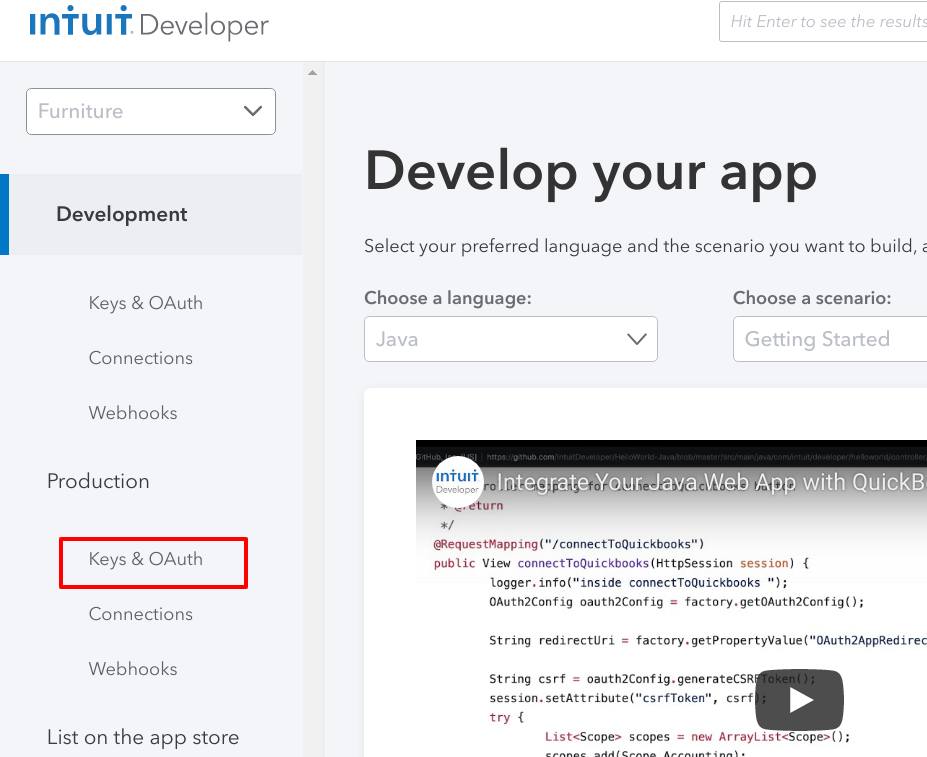The image size is (927, 757).
Task: Open Keys & OAuth under Development
Action: click(x=145, y=303)
